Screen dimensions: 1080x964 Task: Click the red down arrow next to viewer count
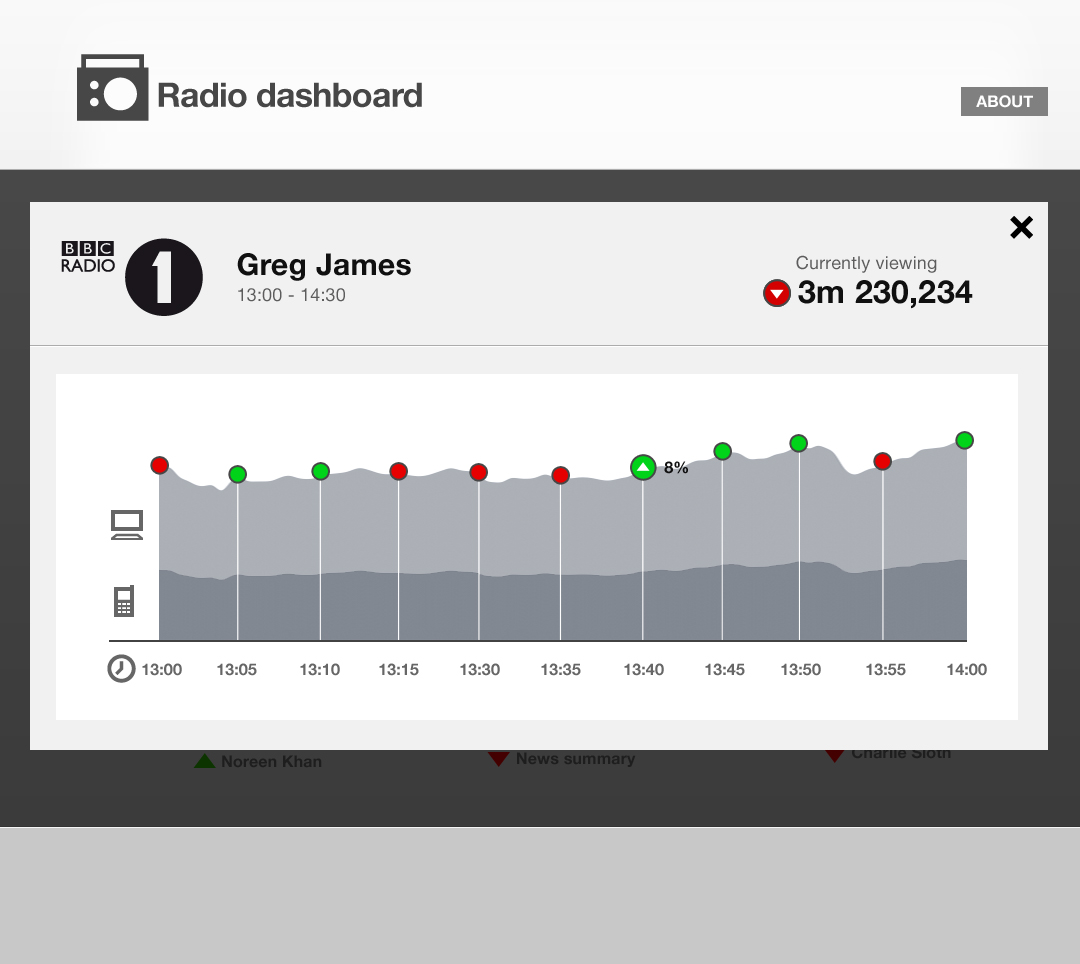coord(777,293)
